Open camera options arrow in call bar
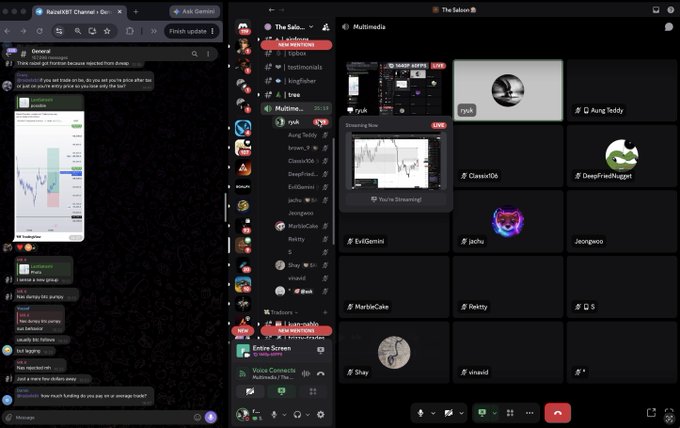 coord(461,413)
